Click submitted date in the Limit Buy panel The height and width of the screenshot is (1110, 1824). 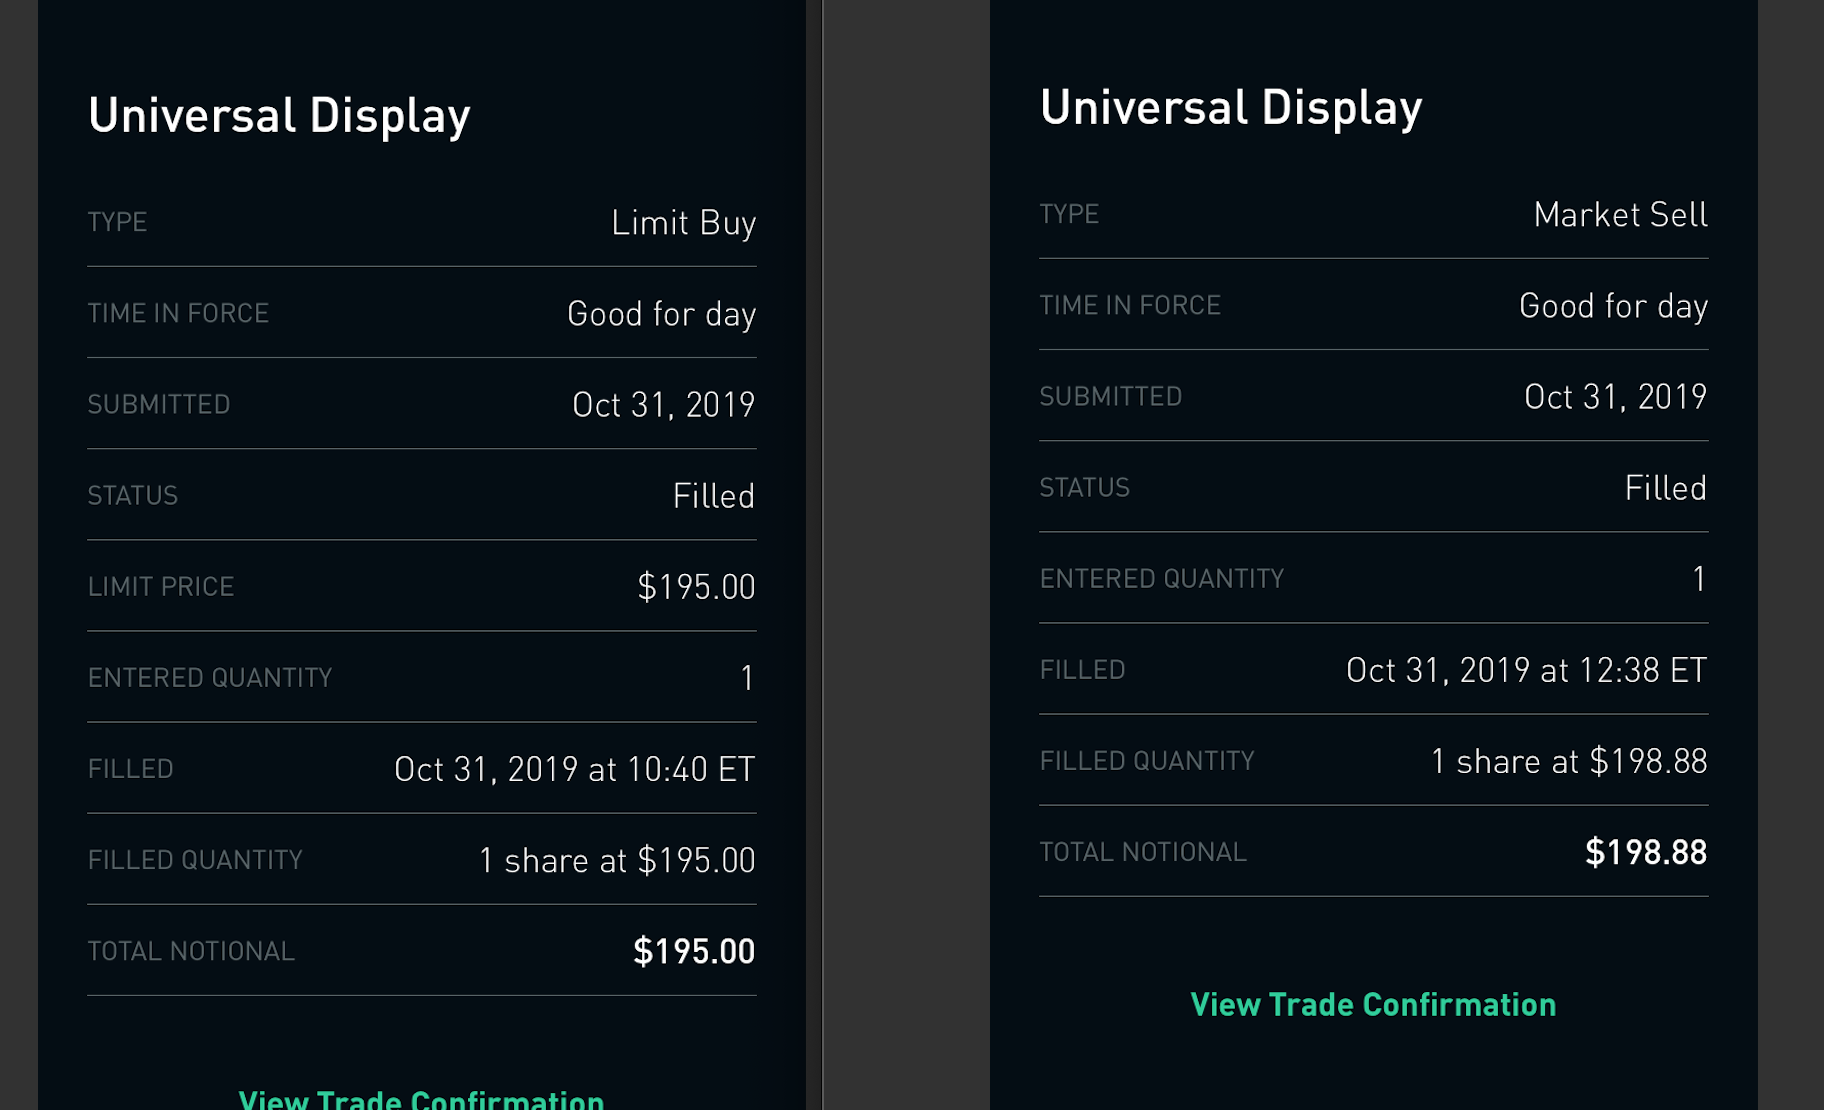pos(663,405)
